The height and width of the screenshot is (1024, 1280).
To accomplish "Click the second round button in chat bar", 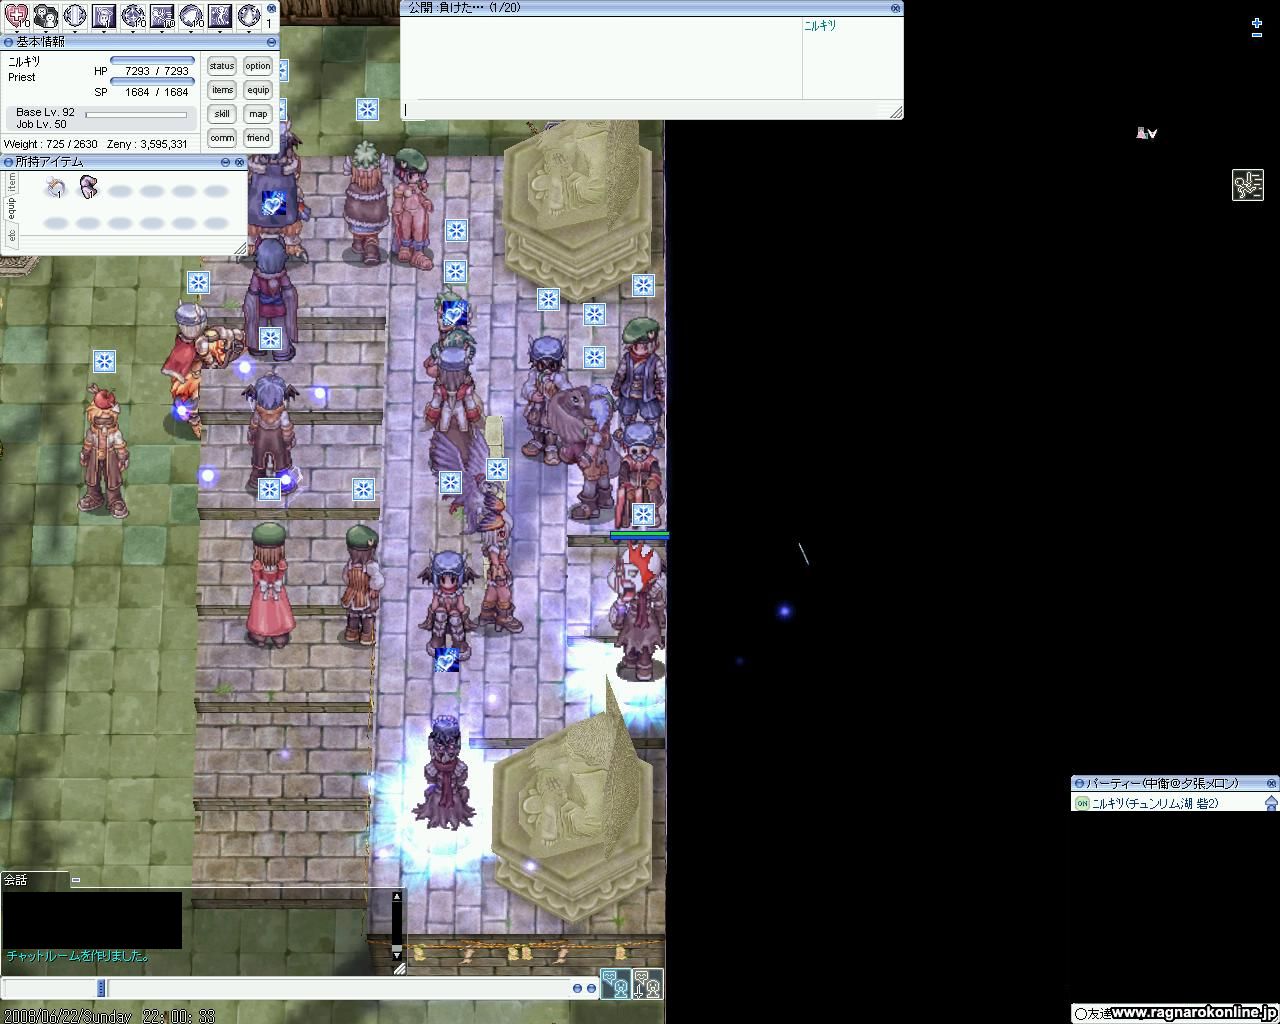I will click(x=591, y=988).
